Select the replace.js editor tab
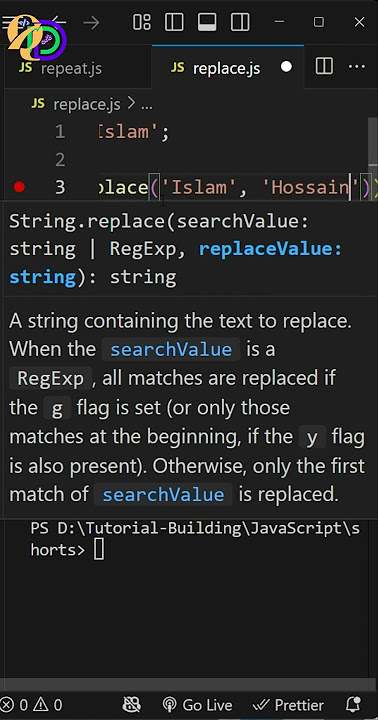378x720 pixels. coord(215,68)
